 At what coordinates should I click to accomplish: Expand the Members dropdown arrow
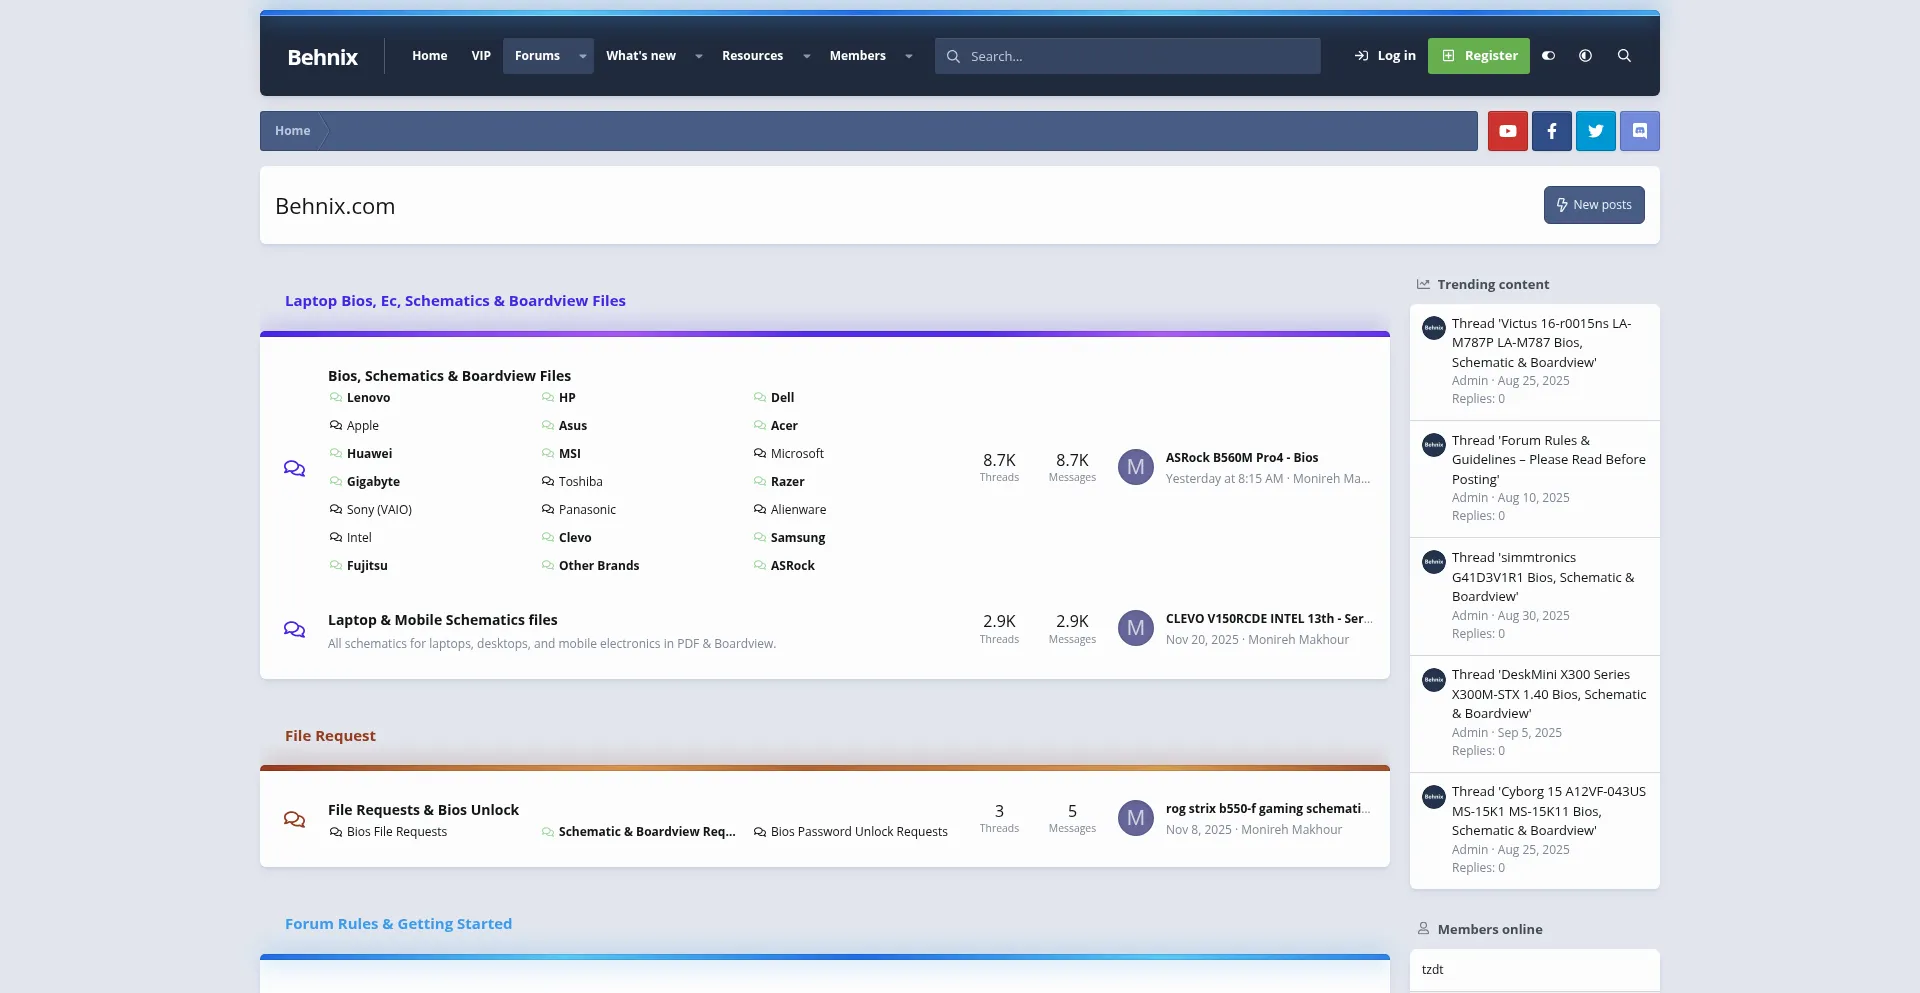click(x=908, y=56)
